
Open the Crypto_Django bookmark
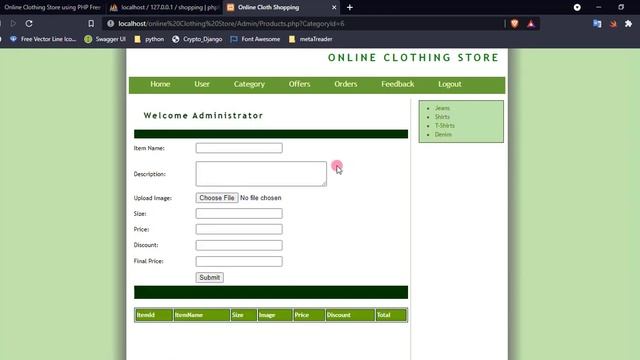coord(197,39)
